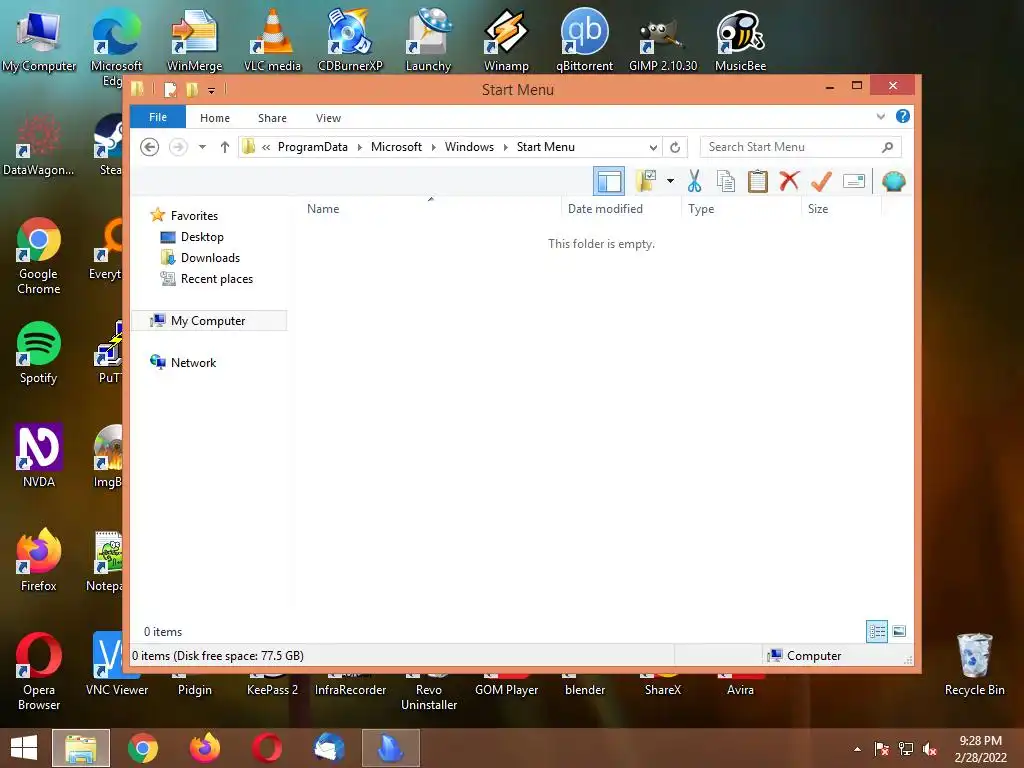Image resolution: width=1024 pixels, height=768 pixels.
Task: Switch to Large icons view layout icon
Action: click(899, 631)
